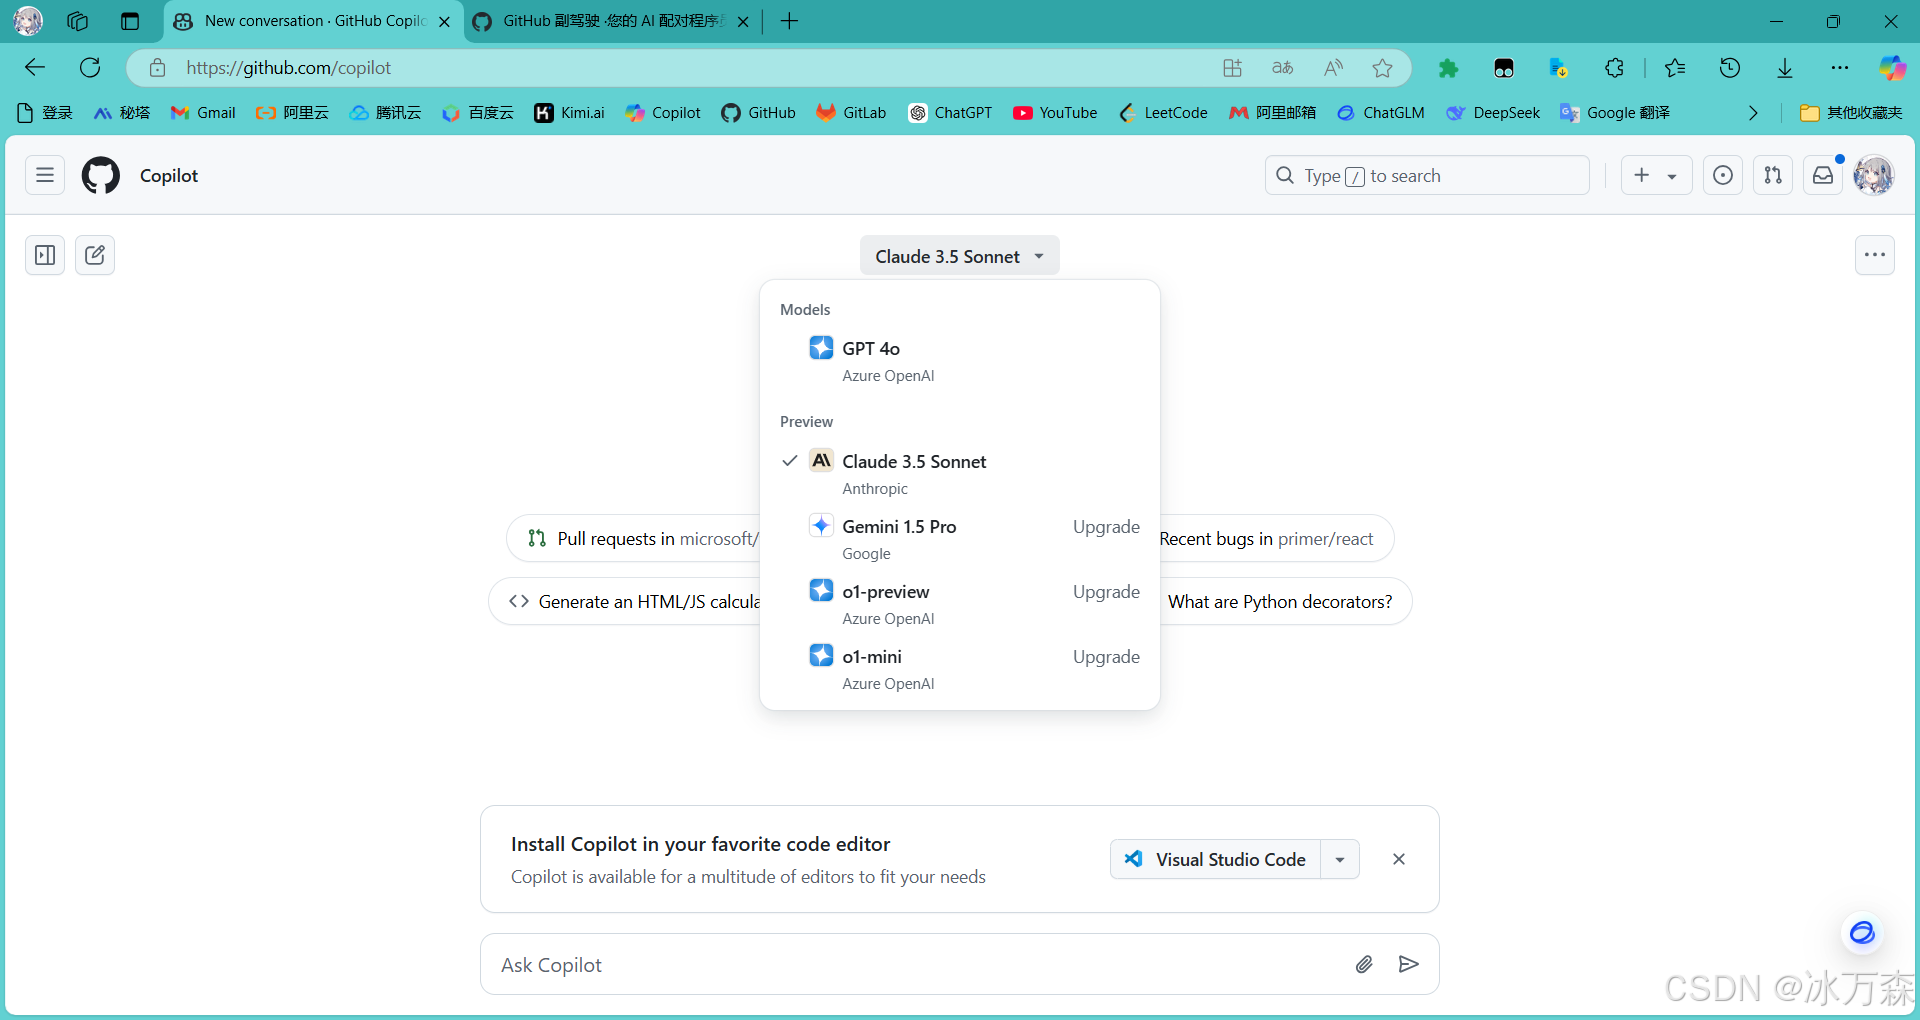
Task: Click Upgrade next to o1-mini
Action: coord(1106,656)
